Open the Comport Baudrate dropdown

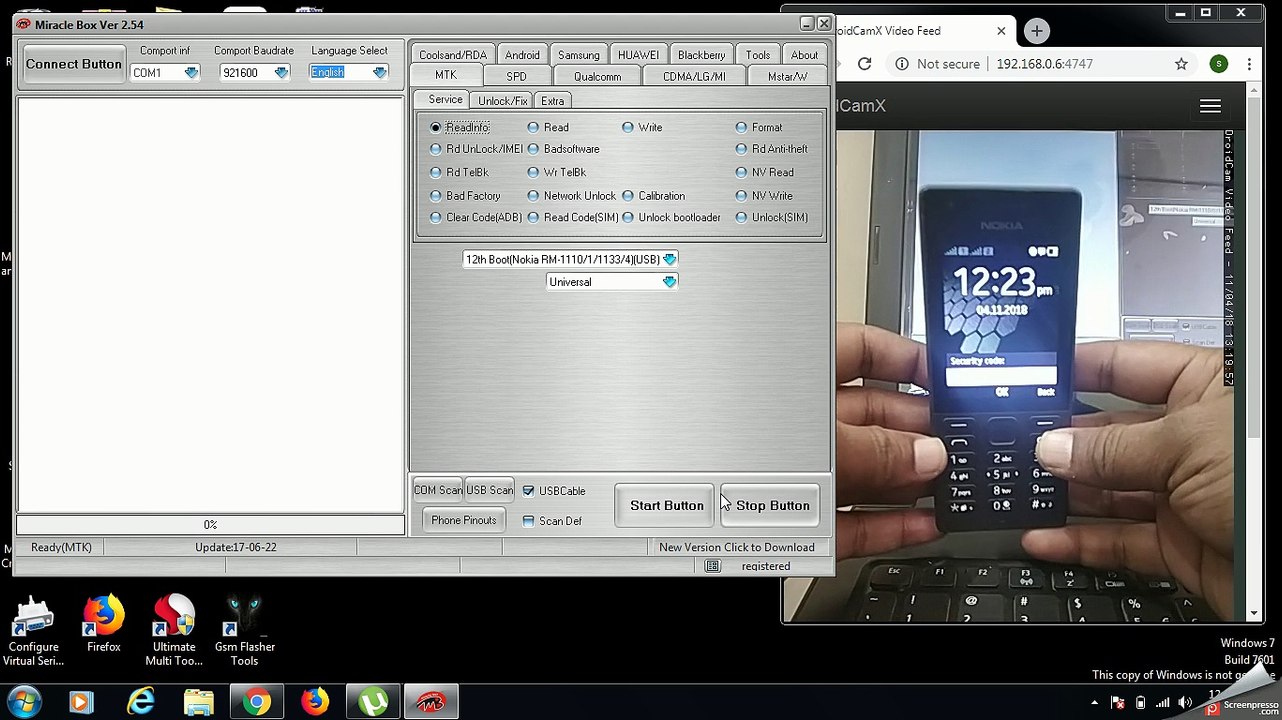pyautogui.click(x=281, y=73)
